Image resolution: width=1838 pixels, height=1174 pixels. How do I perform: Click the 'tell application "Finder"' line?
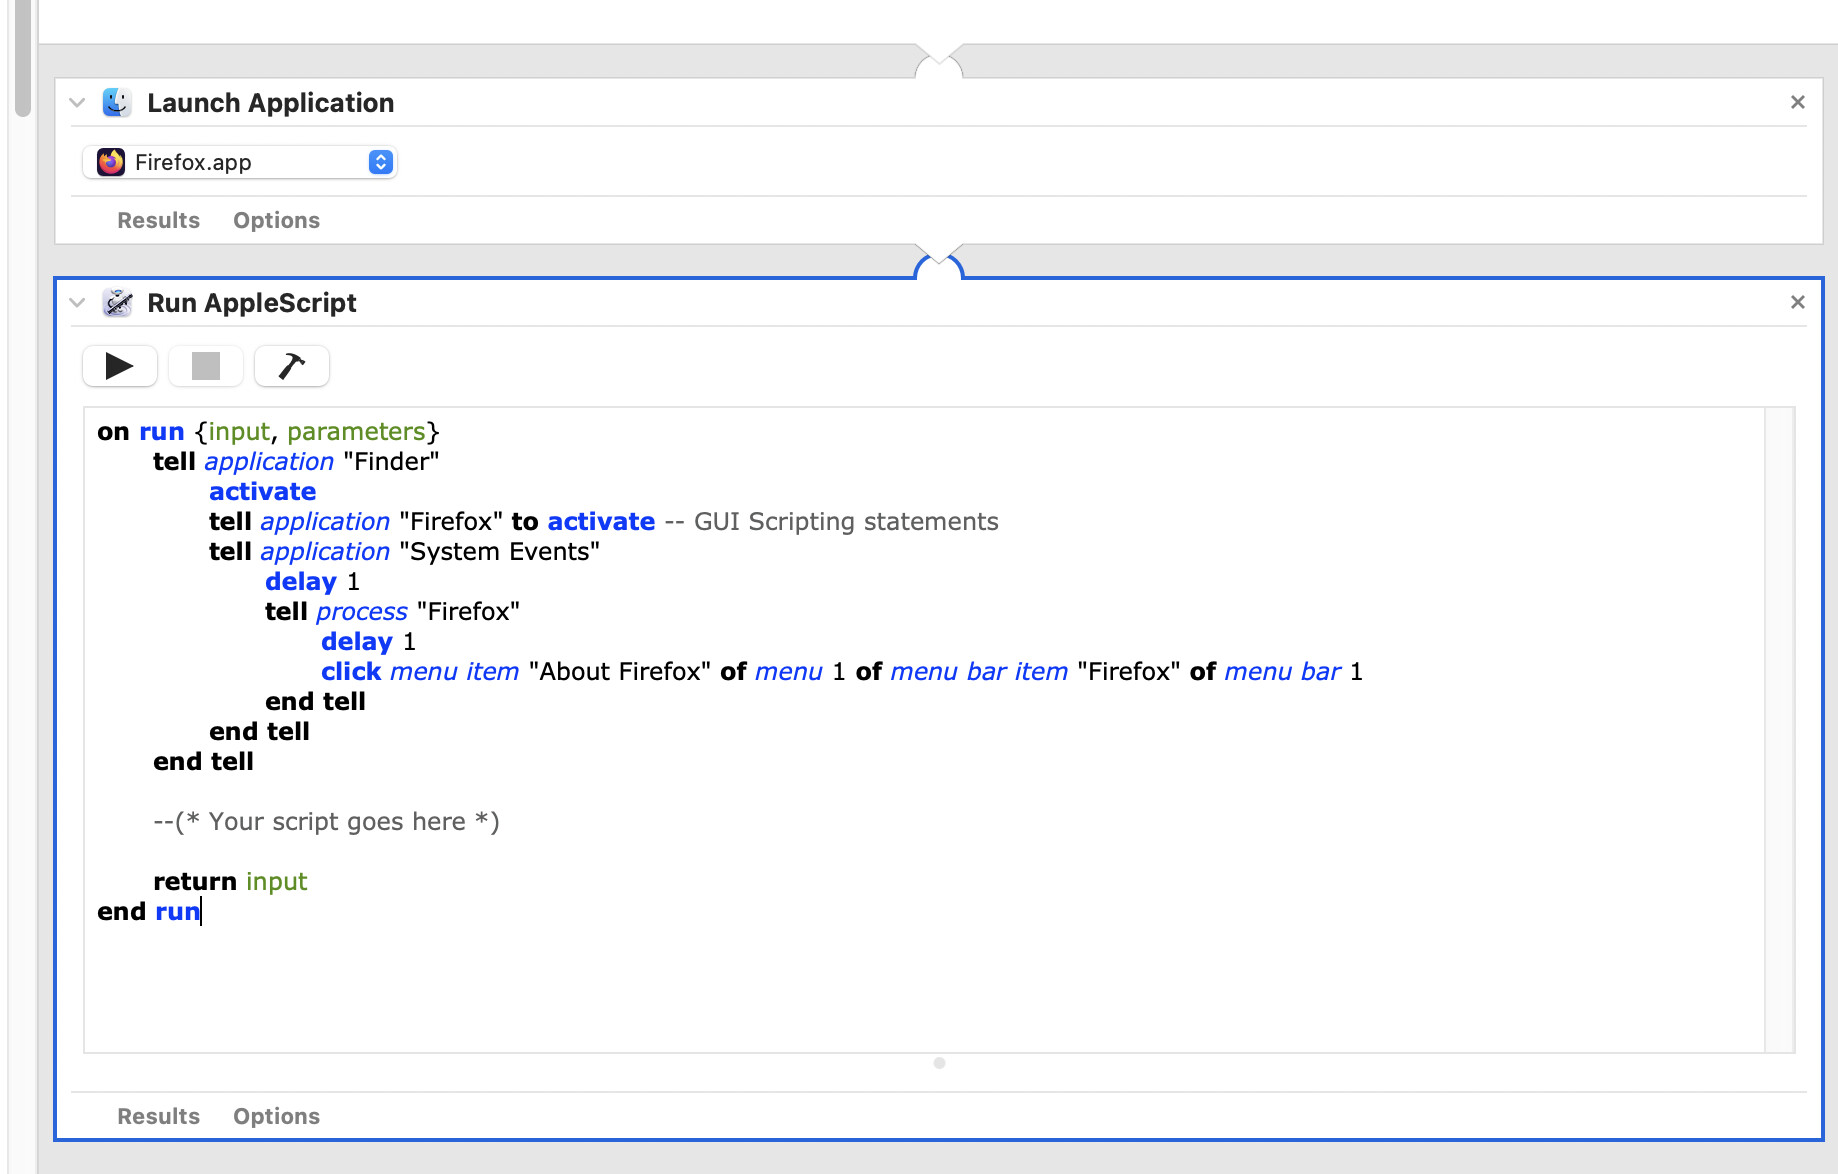pyautogui.click(x=296, y=462)
